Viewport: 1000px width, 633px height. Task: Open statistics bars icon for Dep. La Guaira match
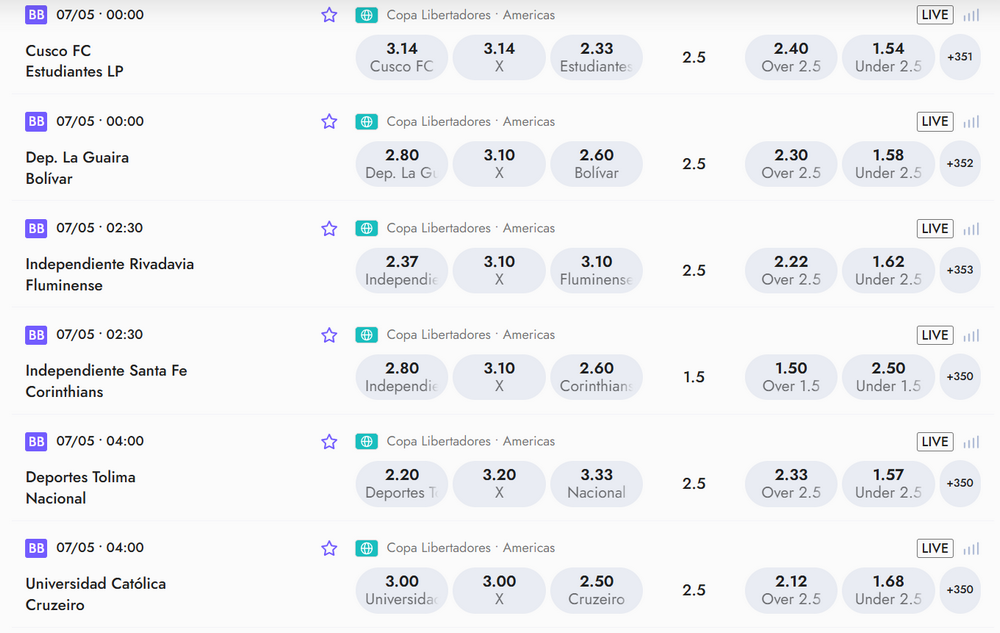(x=971, y=121)
